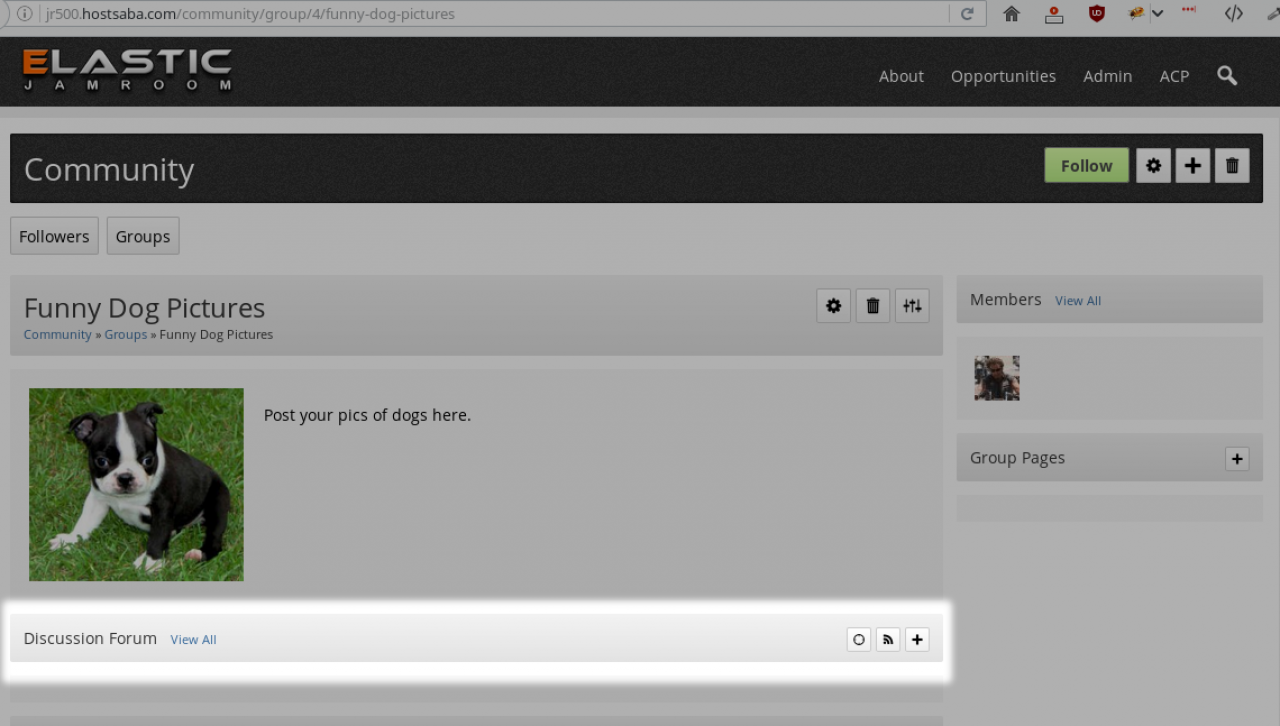Click the red dots password extension icon
Image resolution: width=1280 pixels, height=726 pixels.
[x=1189, y=10]
